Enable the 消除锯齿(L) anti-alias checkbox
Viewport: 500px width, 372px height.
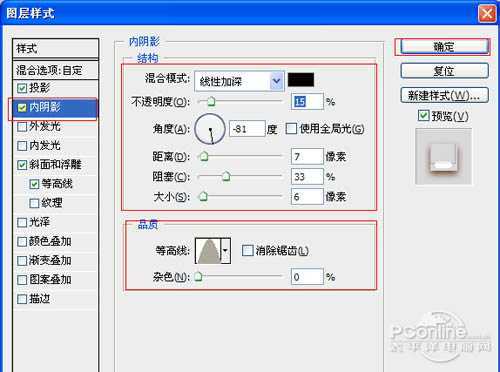[247, 250]
